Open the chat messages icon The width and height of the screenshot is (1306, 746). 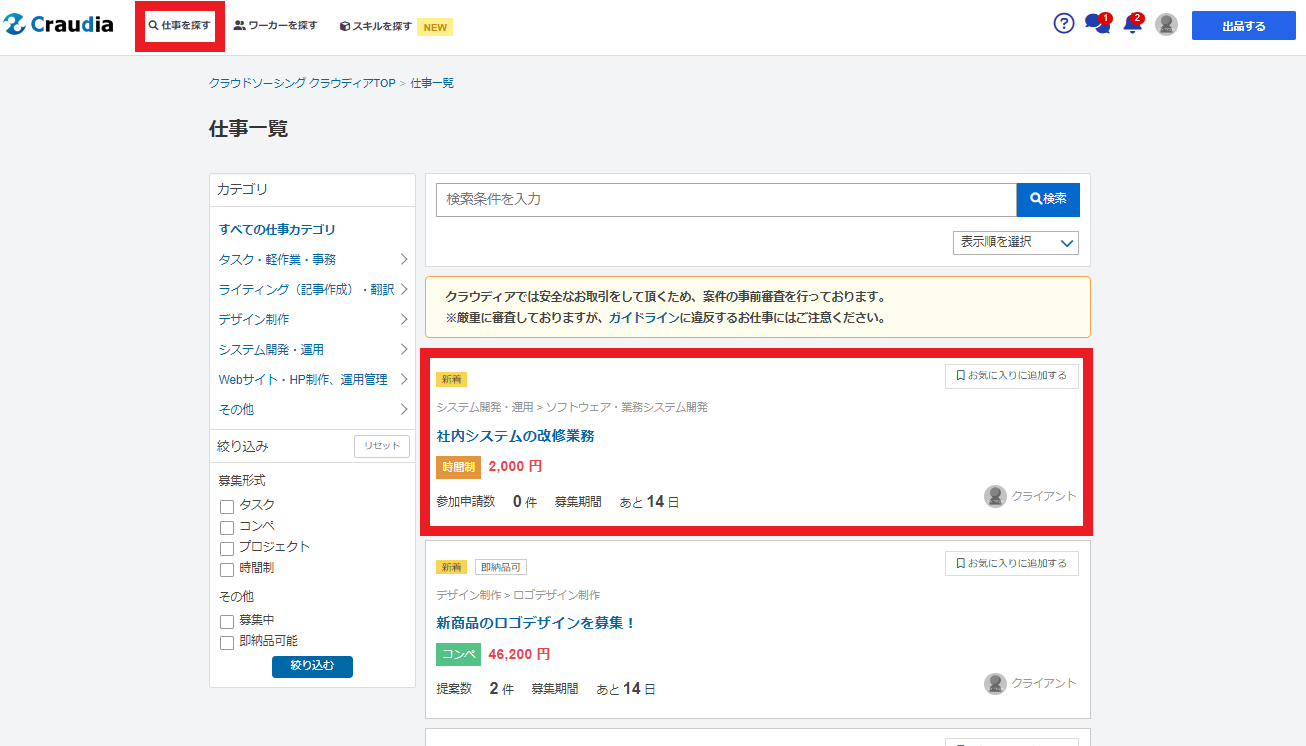coord(1097,25)
